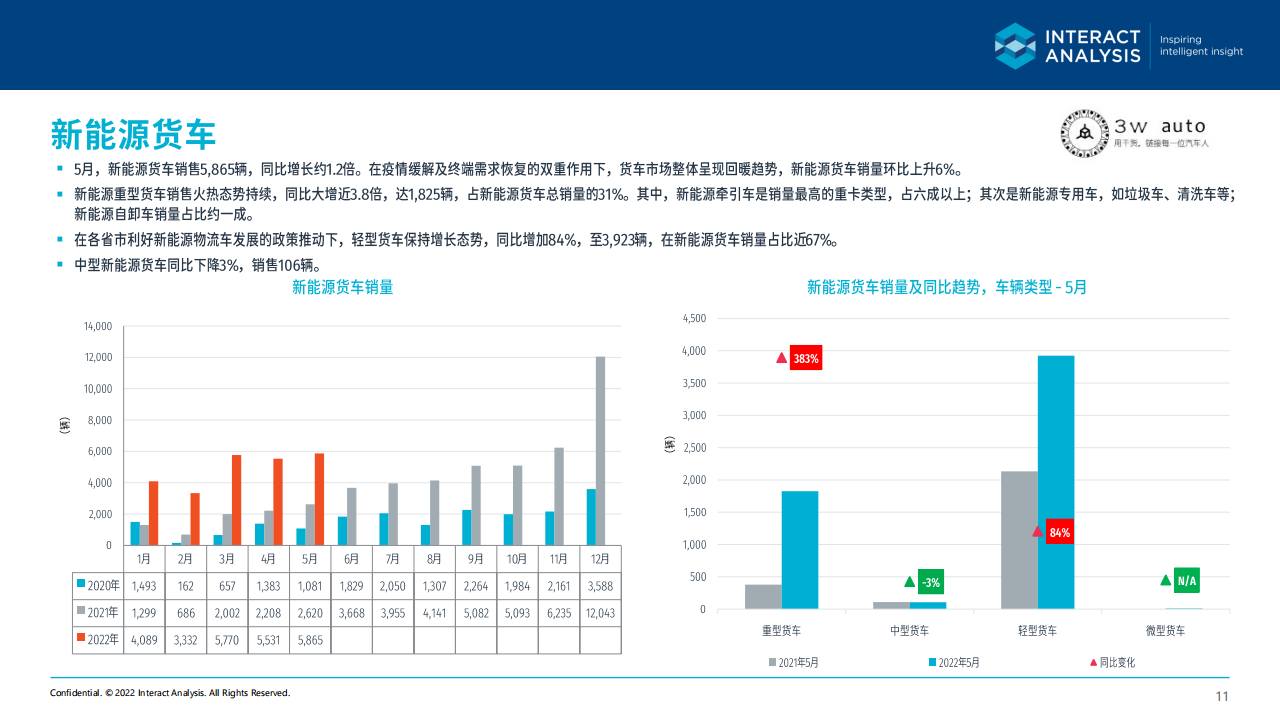Click the table cell value 5,865
The image size is (1280, 720).
click(x=309, y=639)
